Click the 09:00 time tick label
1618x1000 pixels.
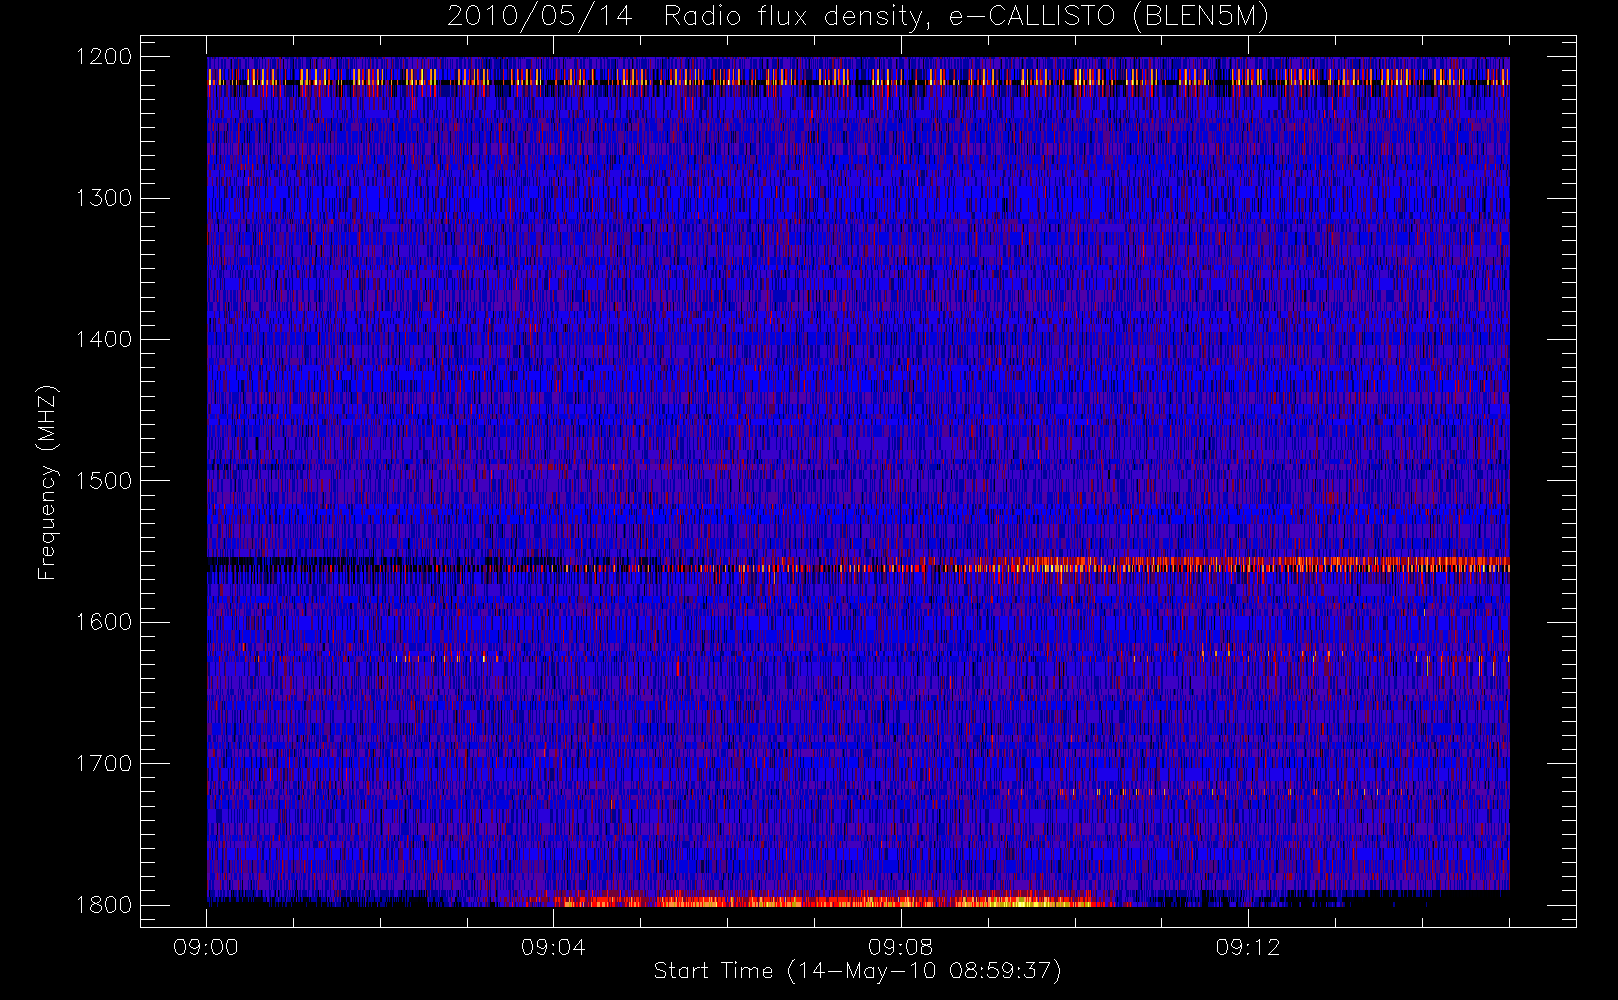[206, 947]
